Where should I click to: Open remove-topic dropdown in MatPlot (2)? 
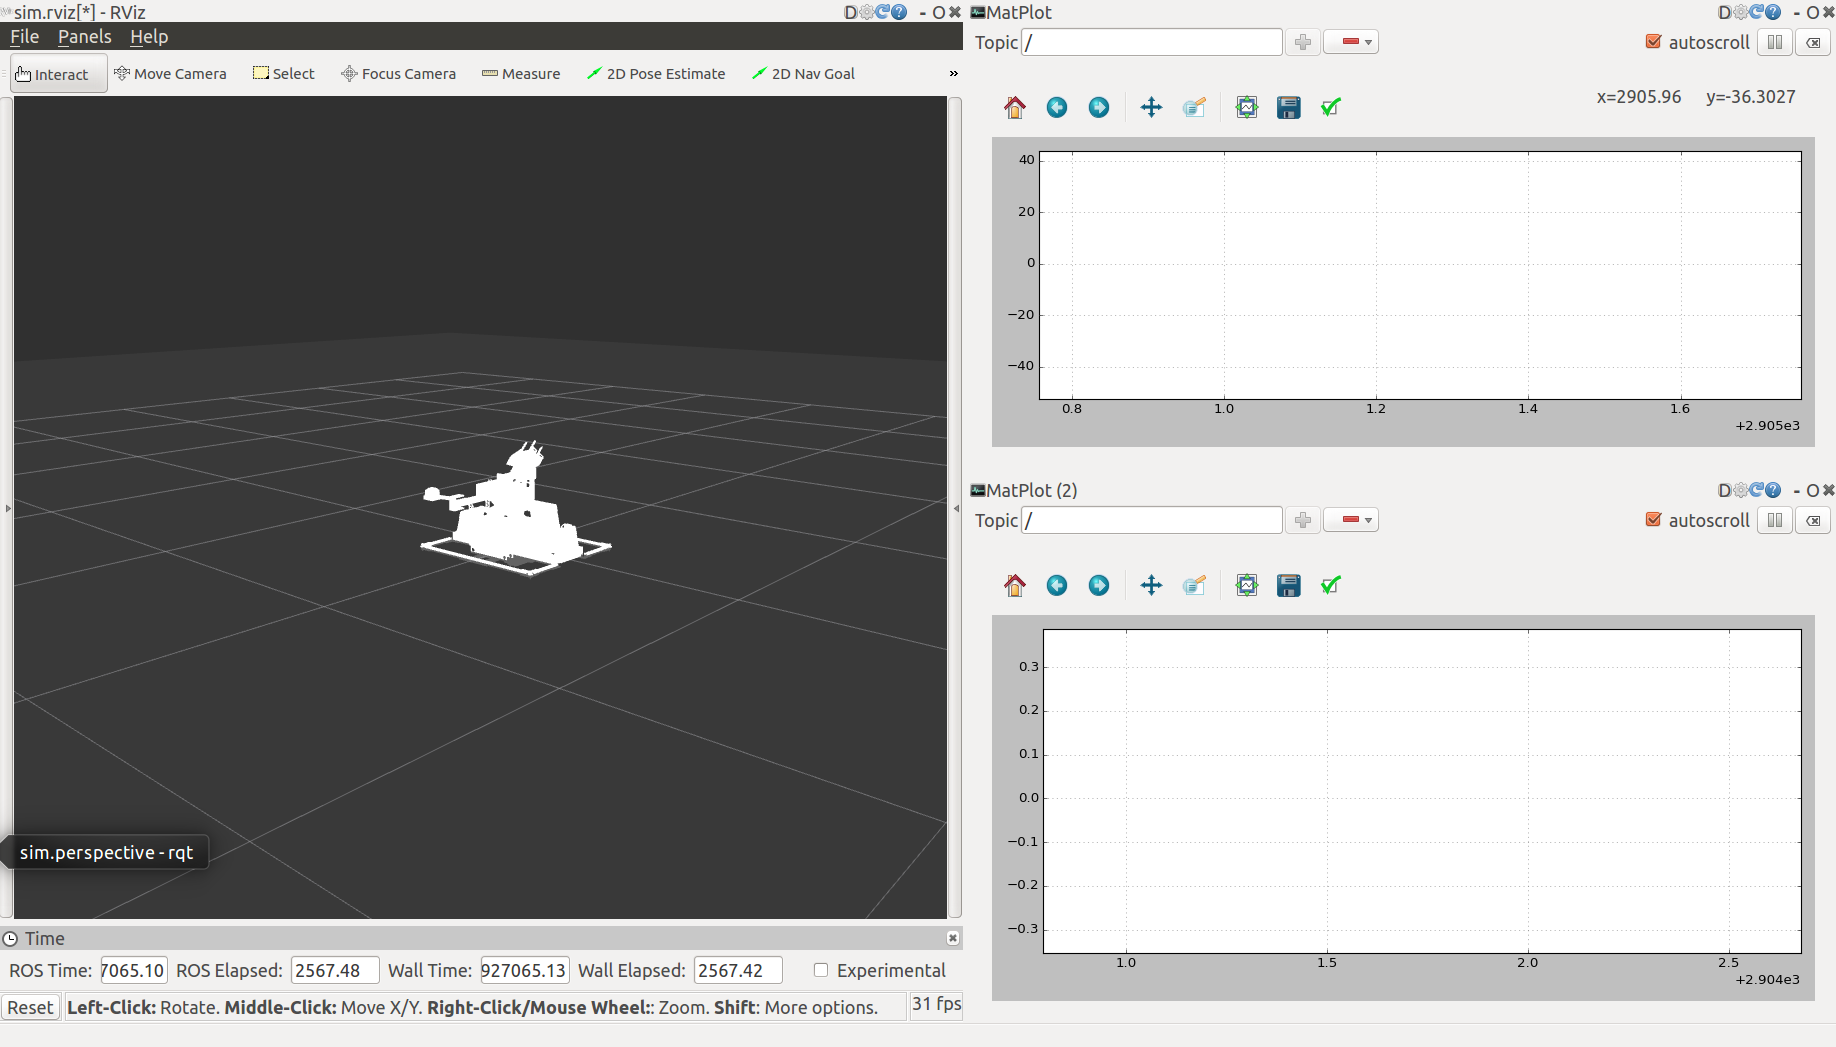pos(1351,520)
